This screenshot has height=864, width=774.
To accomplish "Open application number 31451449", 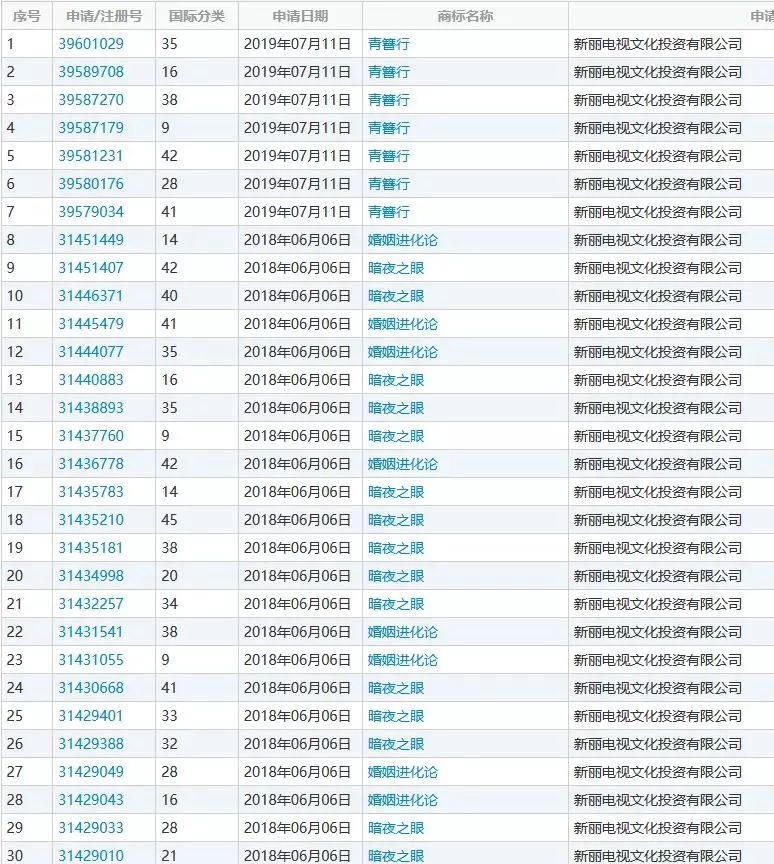I will pyautogui.click(x=91, y=240).
